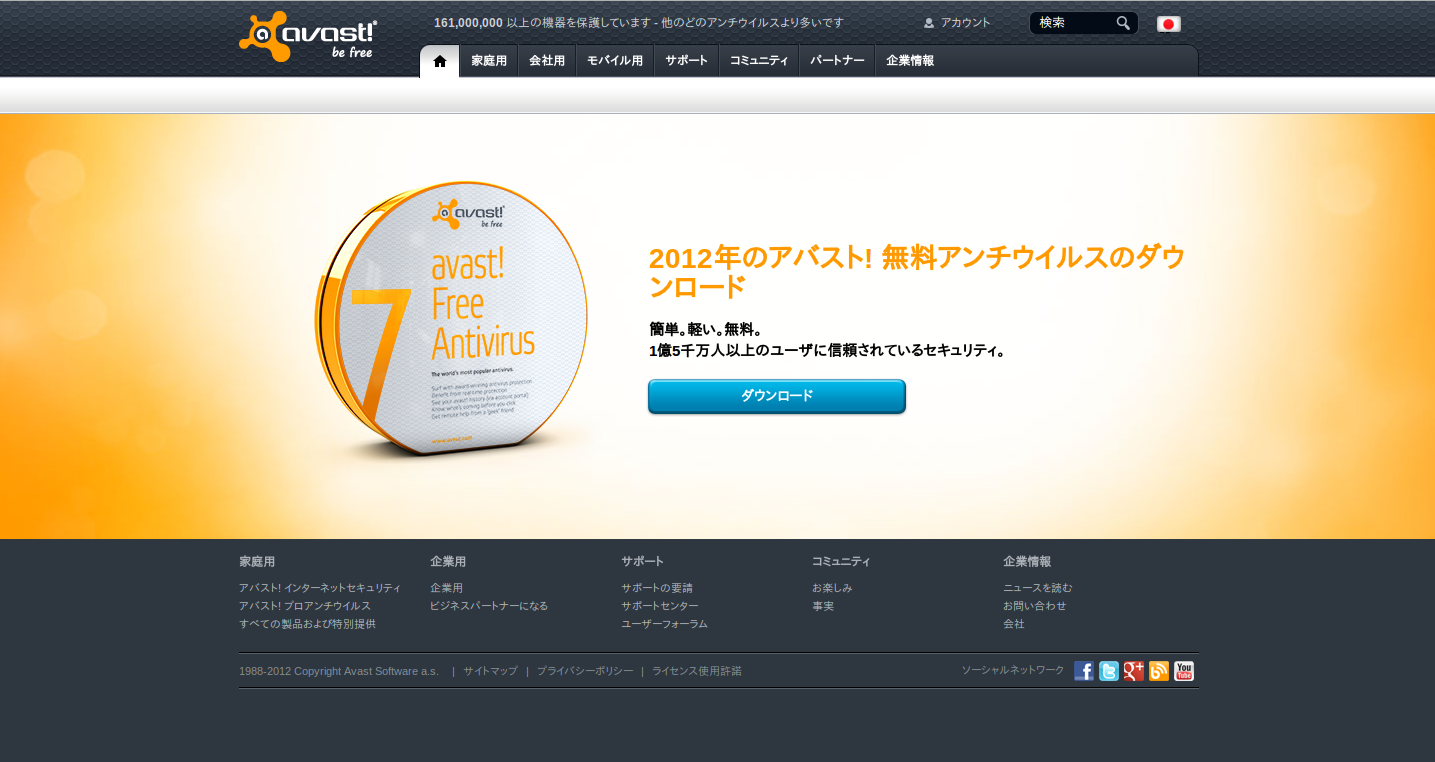The width and height of the screenshot is (1435, 762).
Task: Open the YouTube social icon
Action: click(1184, 671)
